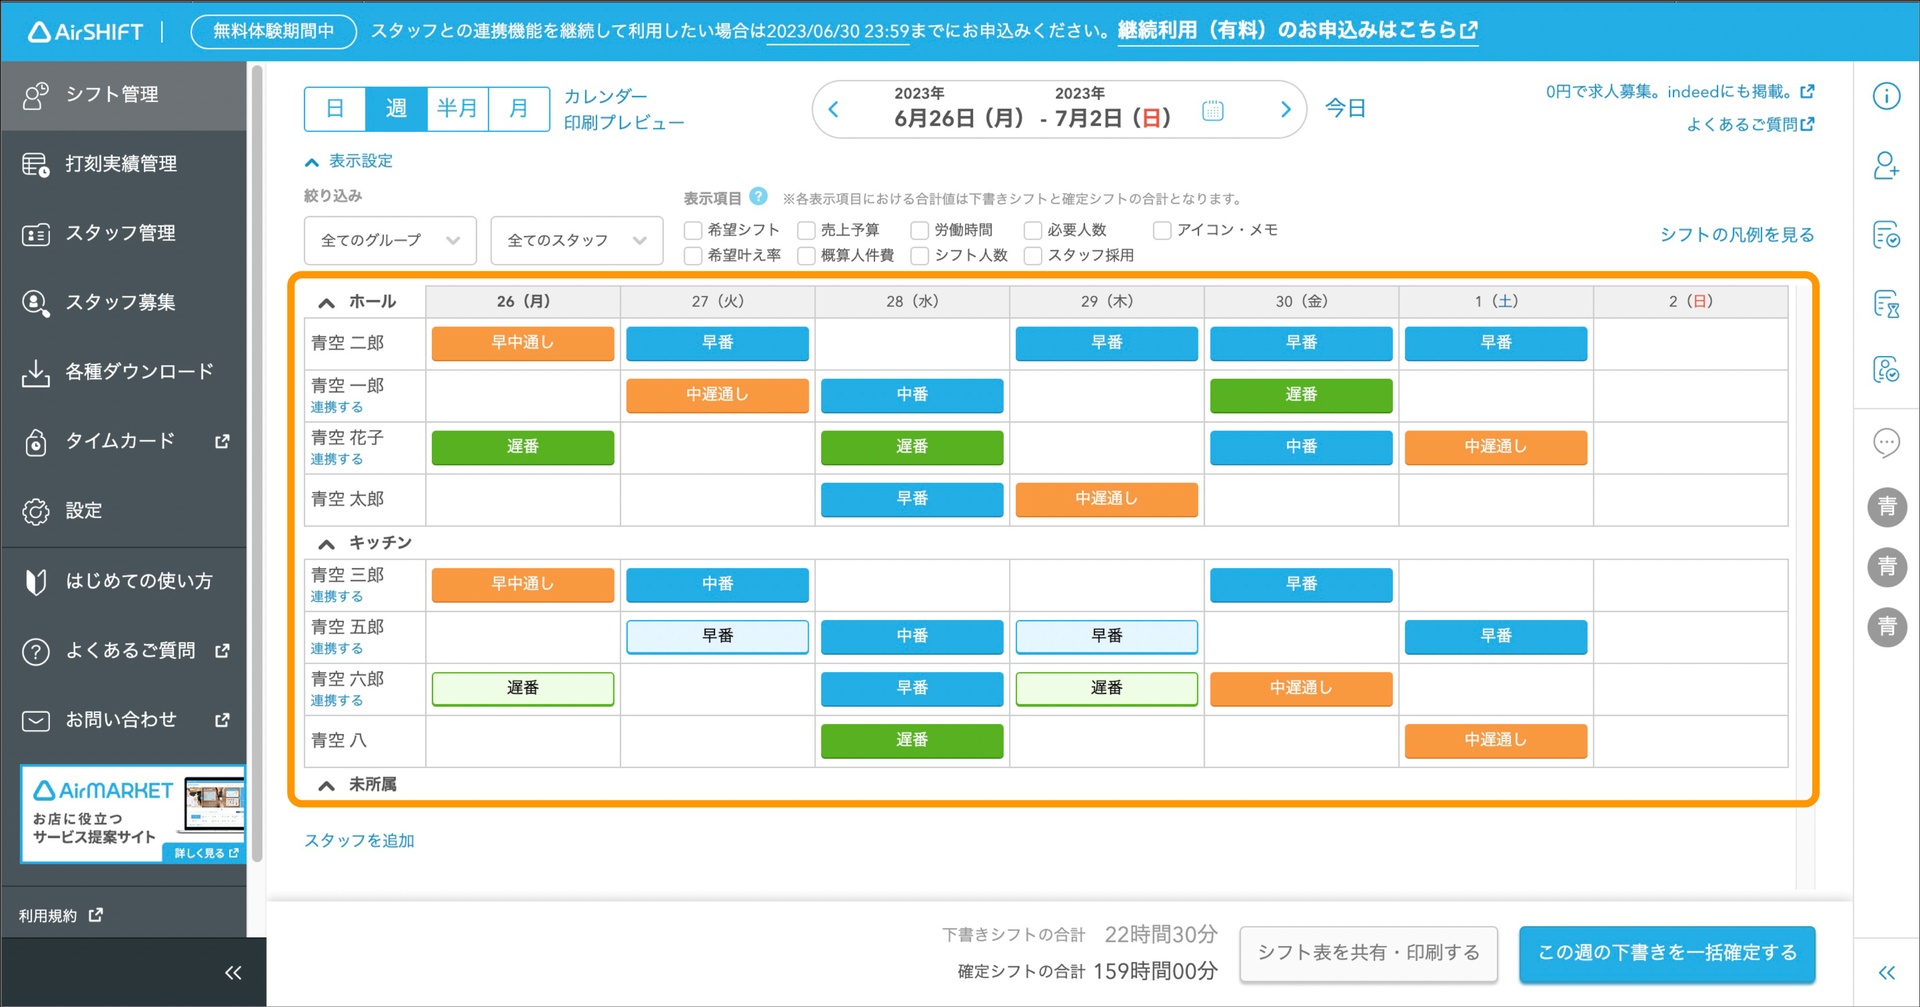Open the chat bubble icon on the right panel

coord(1887,442)
